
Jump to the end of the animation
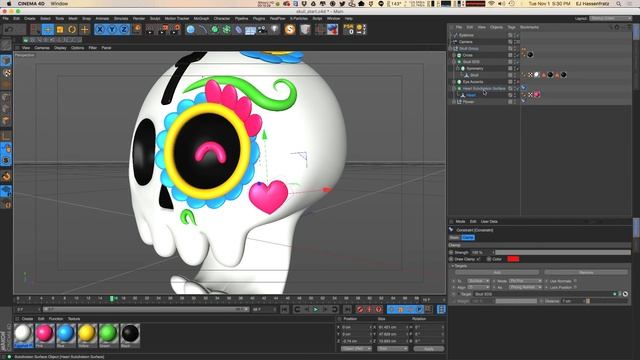[x=347, y=309]
